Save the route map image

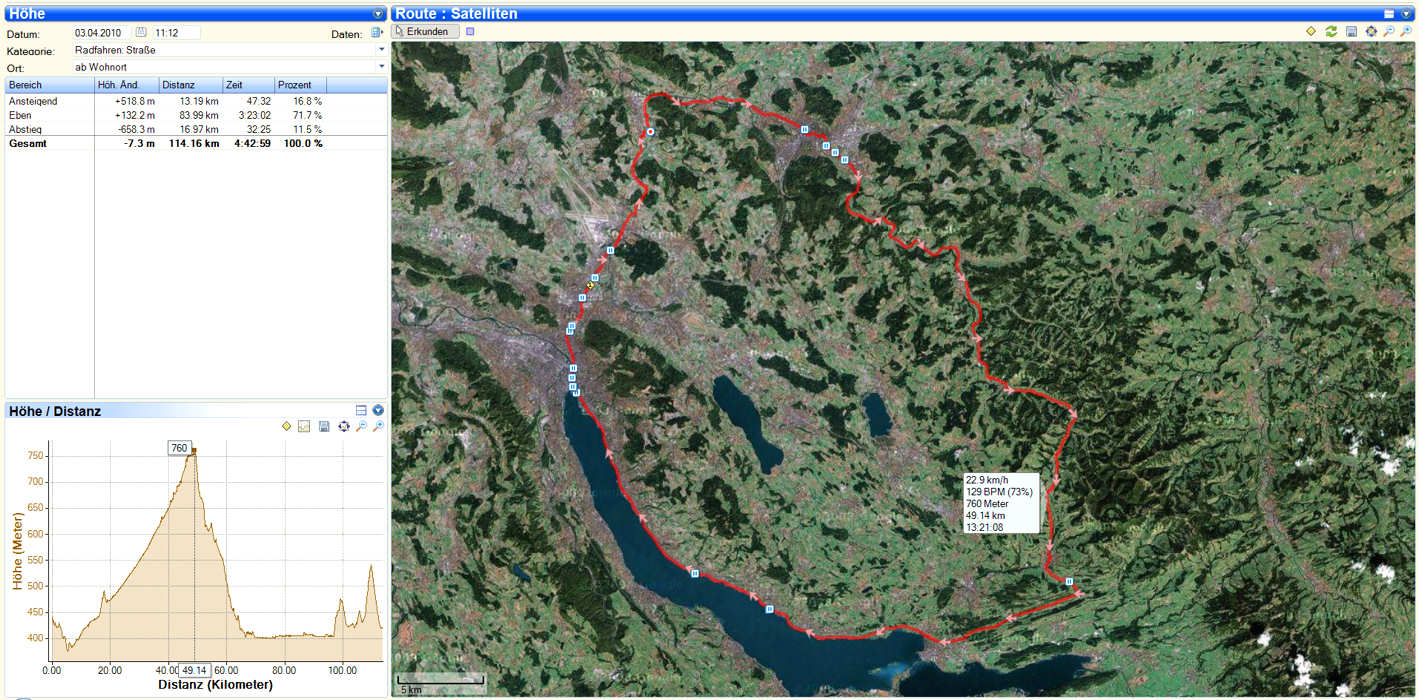(x=1351, y=31)
